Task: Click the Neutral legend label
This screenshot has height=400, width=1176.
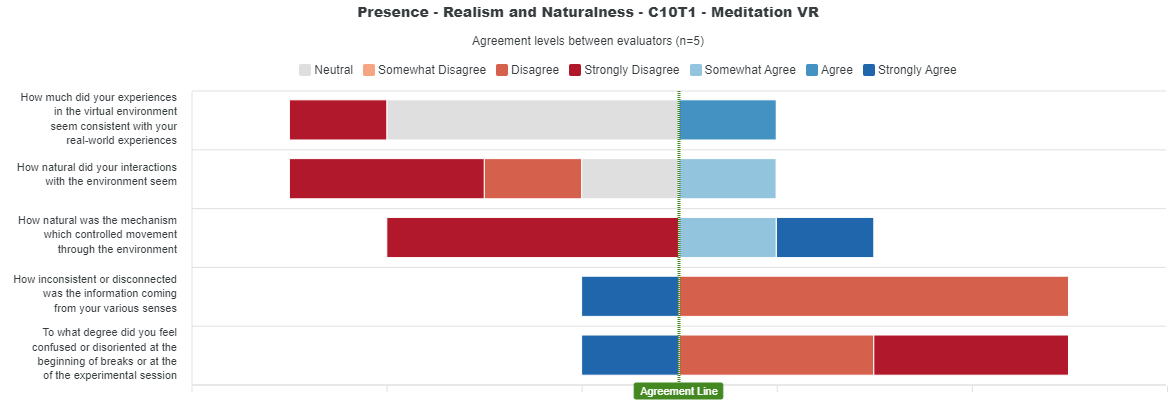Action: click(x=333, y=70)
